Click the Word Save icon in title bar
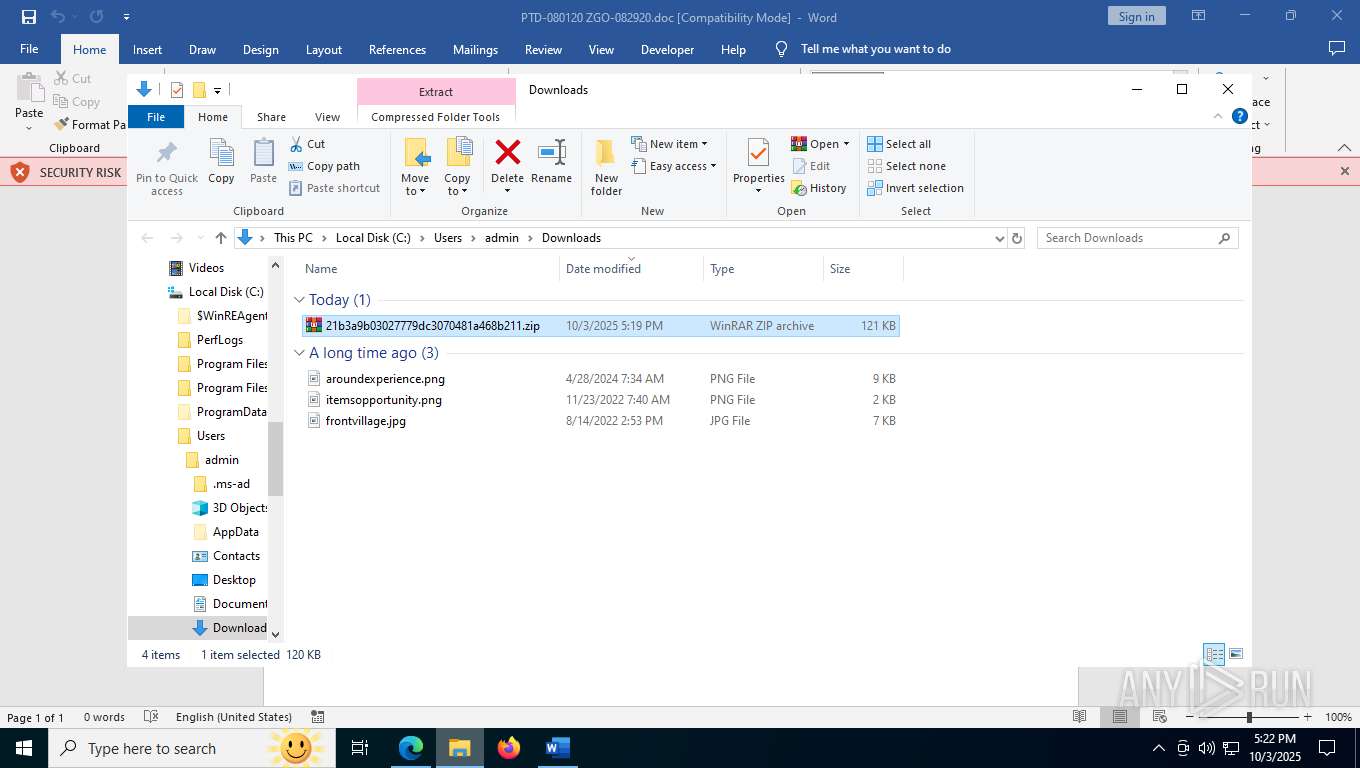Viewport: 1360px width, 768px height. pos(28,17)
